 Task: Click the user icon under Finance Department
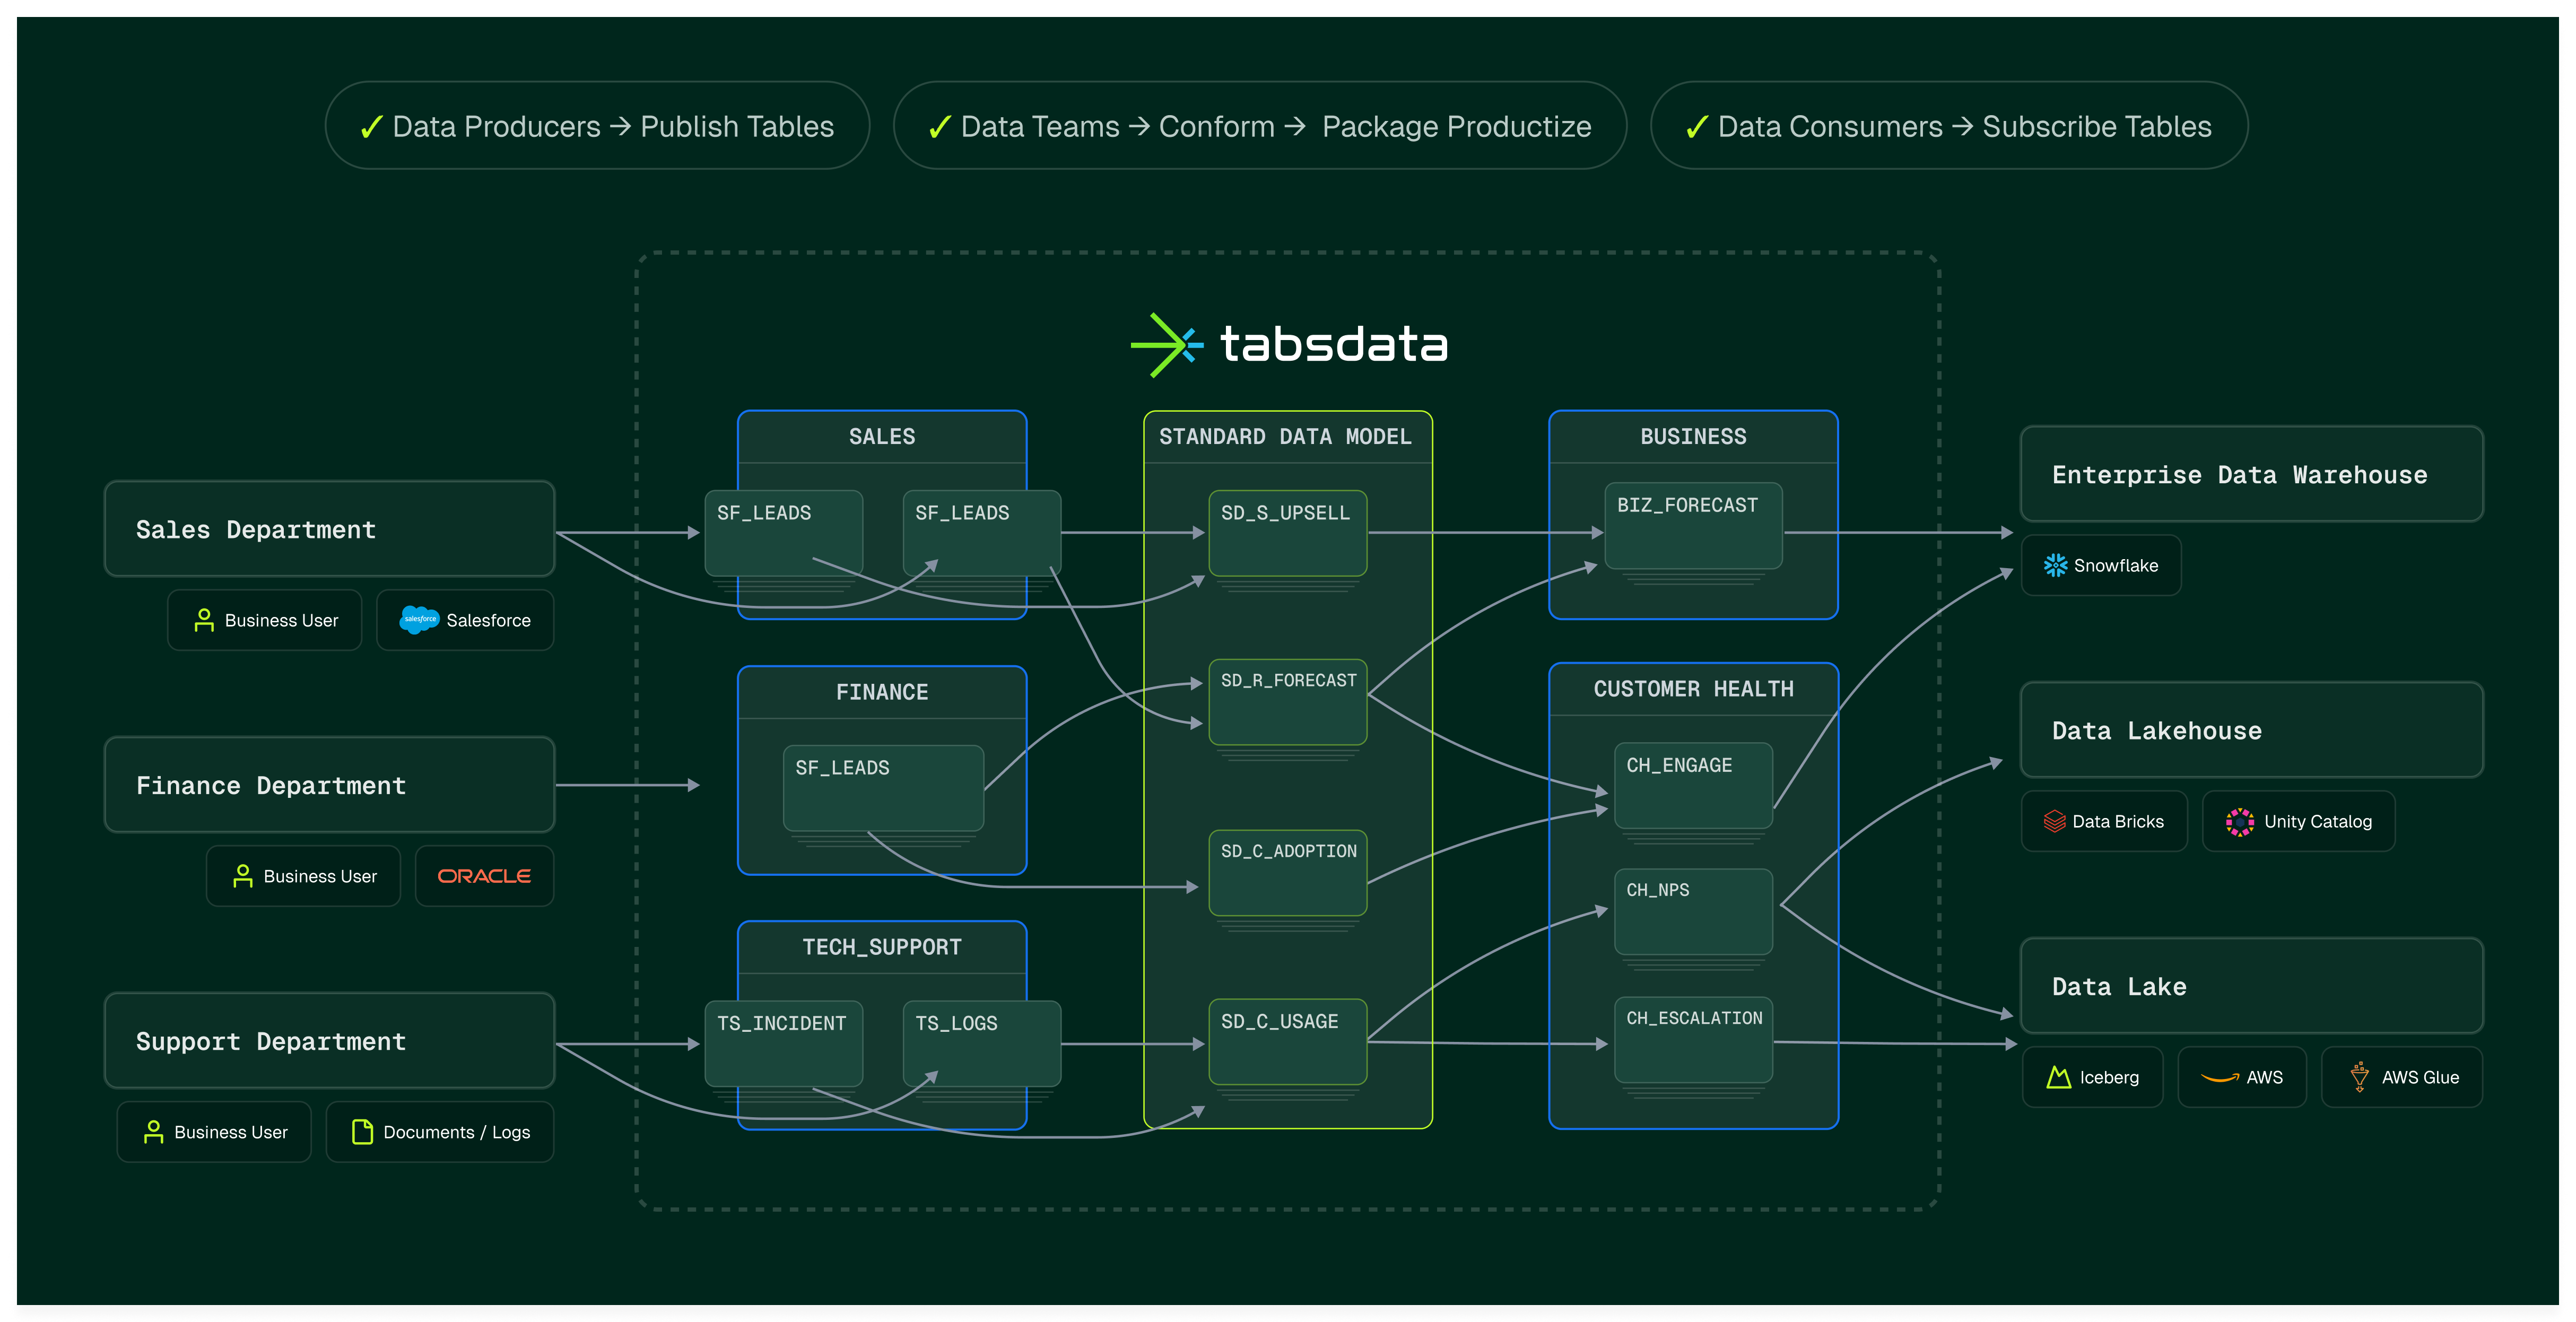click(x=242, y=876)
